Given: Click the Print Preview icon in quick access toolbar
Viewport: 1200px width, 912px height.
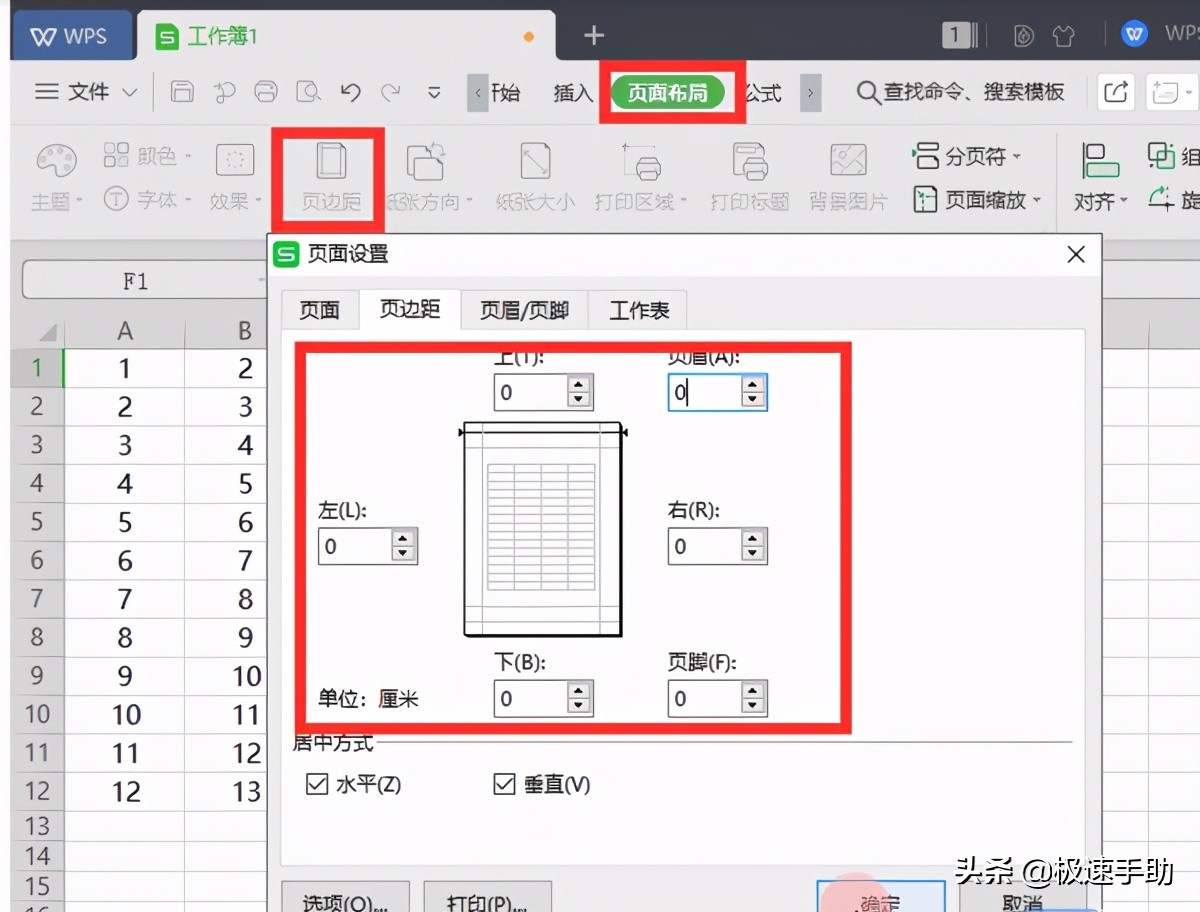Looking at the screenshot, I should click(308, 92).
